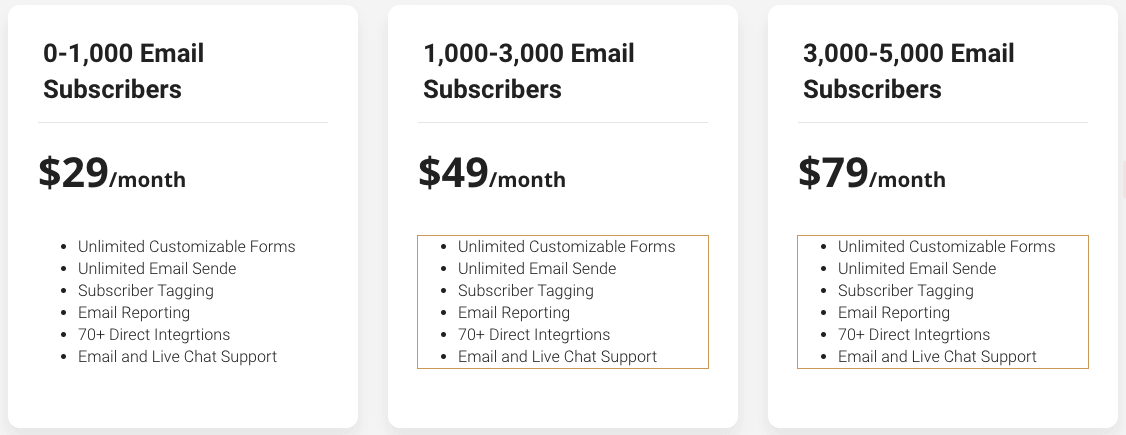Viewport: 1126px width, 435px height.
Task: Click Unlimited Customizable Forms in $49 plan
Action: click(x=567, y=247)
